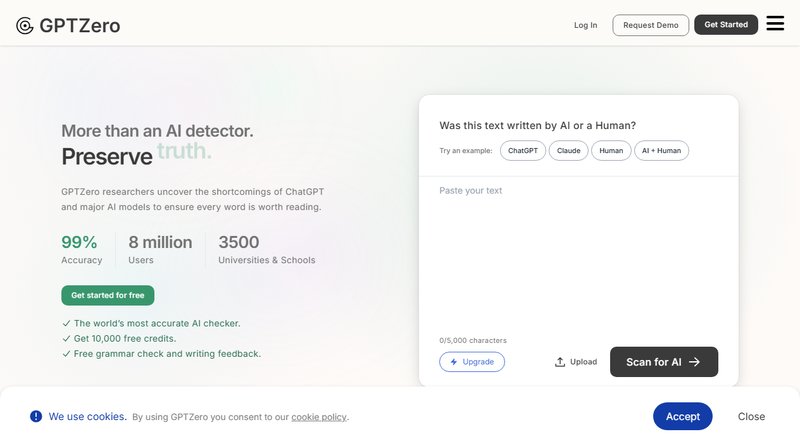Click the Upload icon
Screen dimensions: 800x446
click(560, 362)
